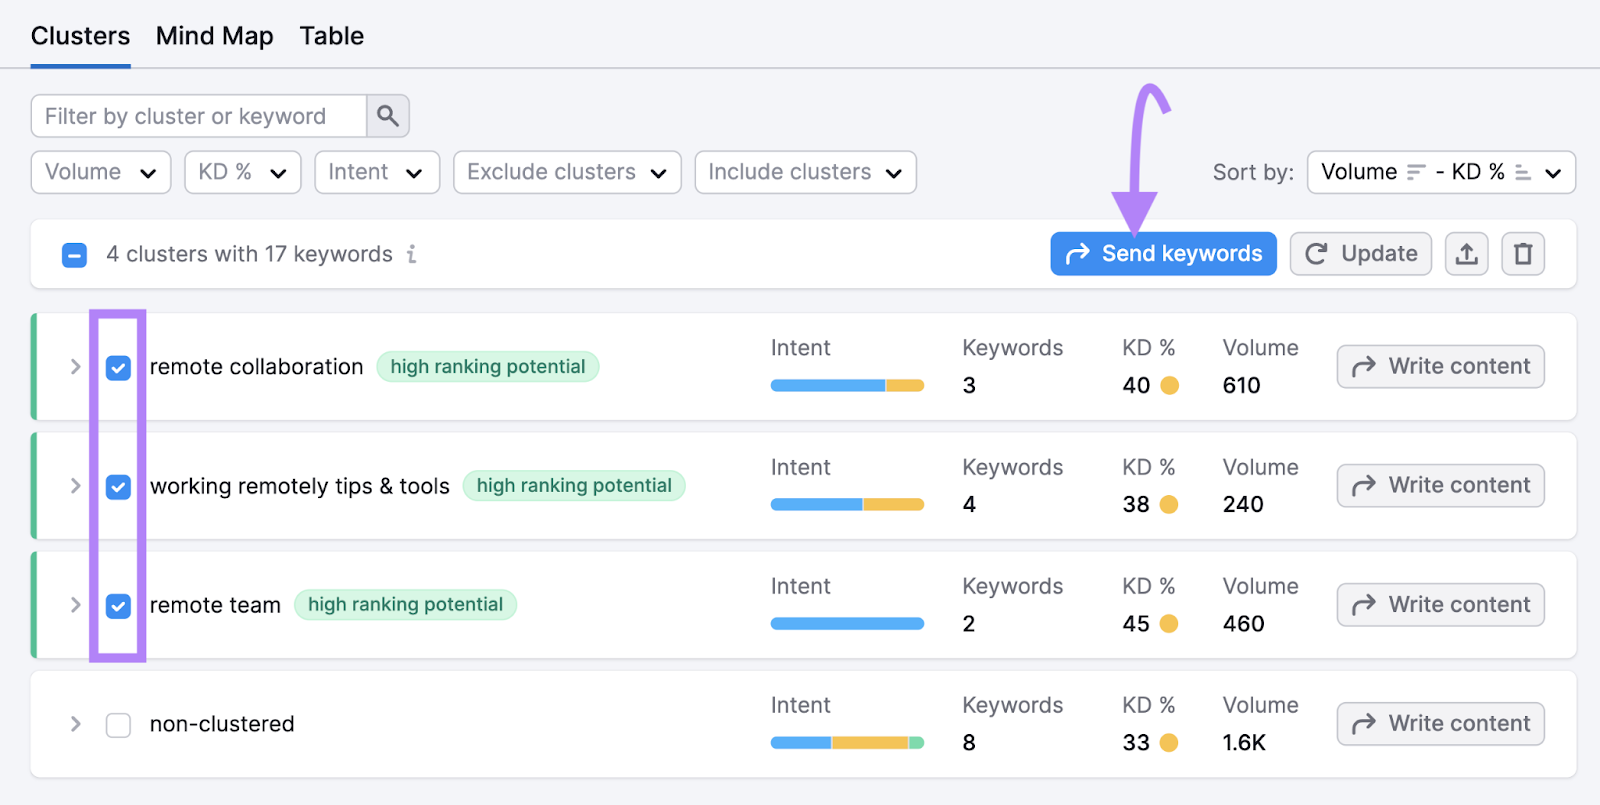Switch to the Table tab

pyautogui.click(x=331, y=36)
